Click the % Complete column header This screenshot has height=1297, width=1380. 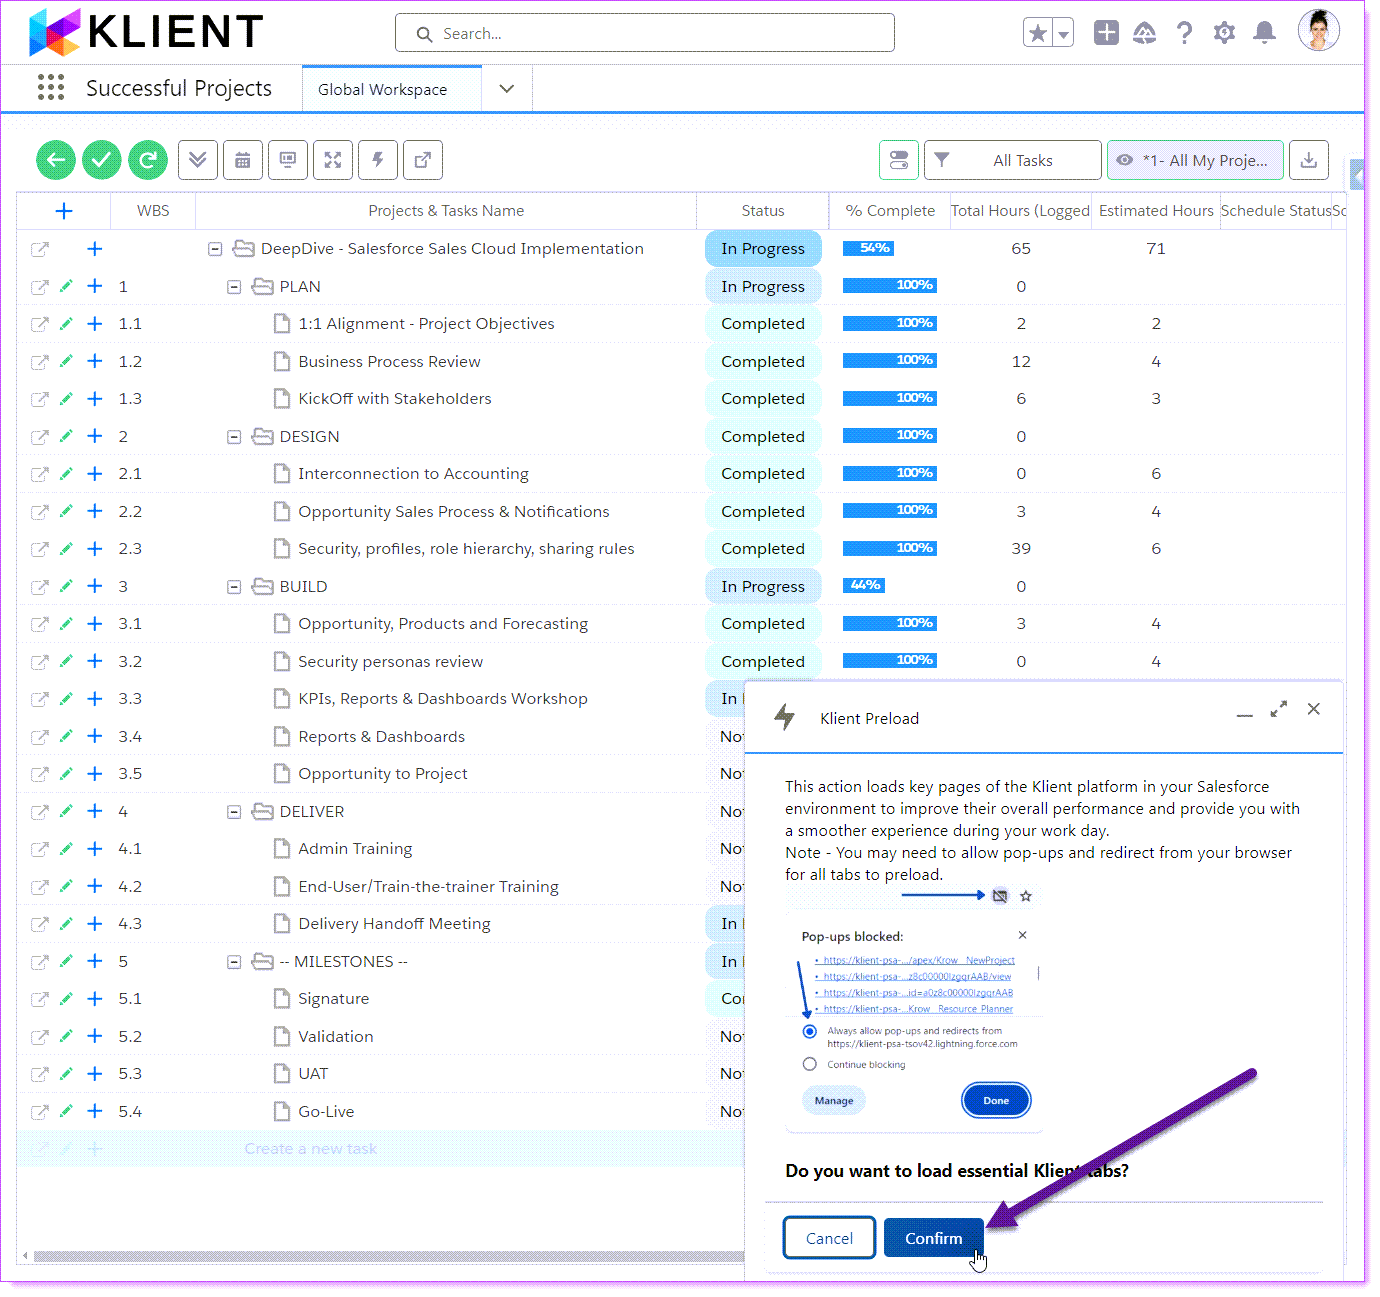pos(890,211)
